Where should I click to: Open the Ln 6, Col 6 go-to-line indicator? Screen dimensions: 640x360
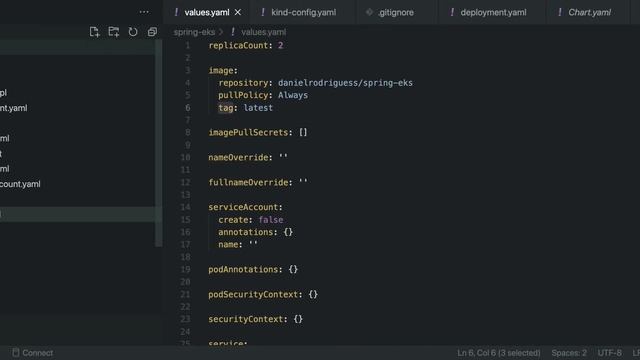(x=498, y=353)
